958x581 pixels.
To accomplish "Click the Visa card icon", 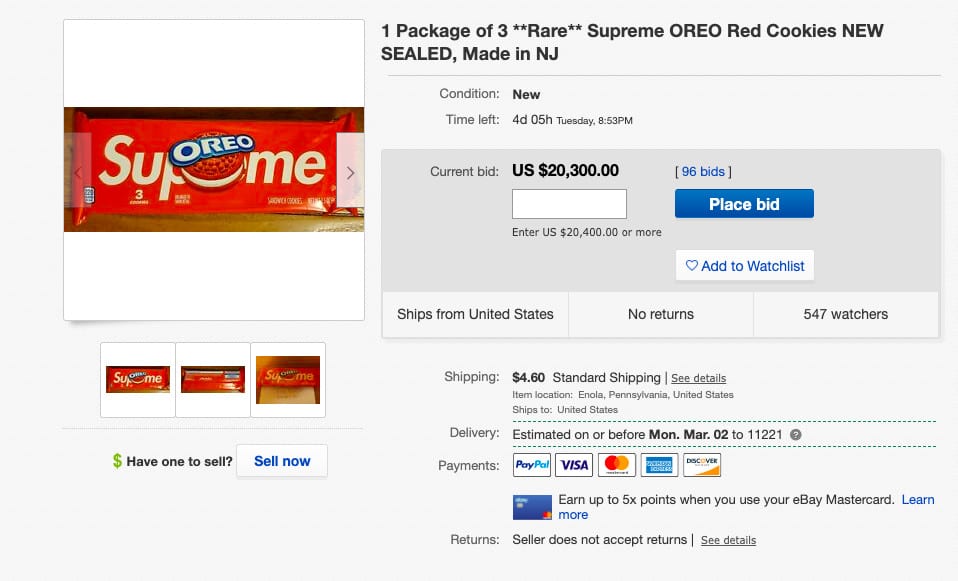I will click(x=575, y=465).
